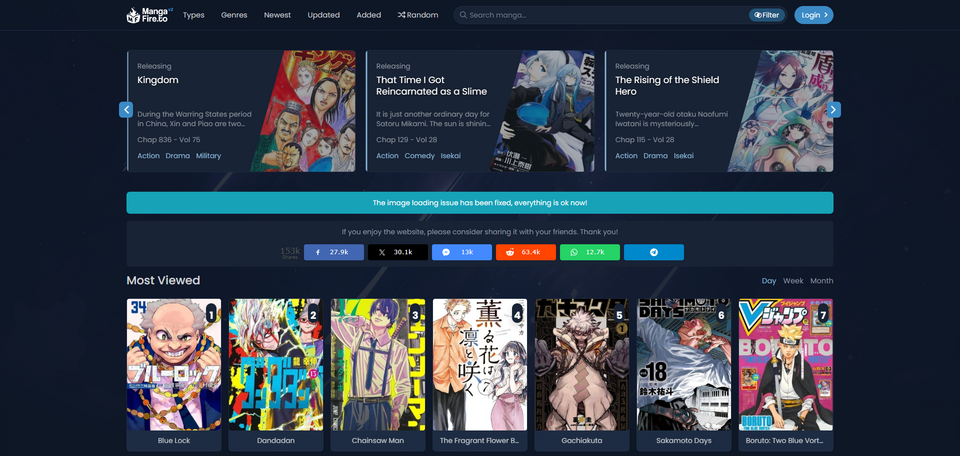The width and height of the screenshot is (960, 456).
Task: Share via the Telegram button
Action: pyautogui.click(x=654, y=252)
